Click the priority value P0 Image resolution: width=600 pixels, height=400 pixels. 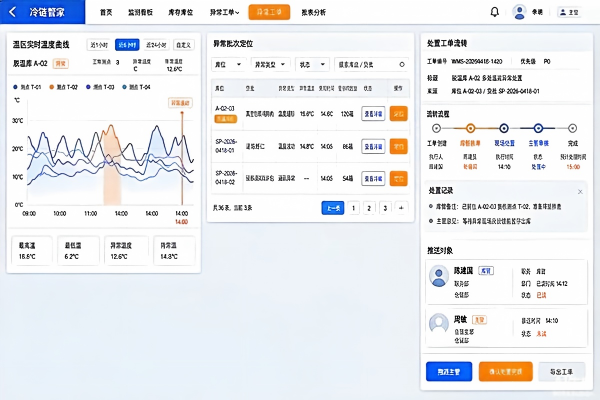(x=547, y=62)
